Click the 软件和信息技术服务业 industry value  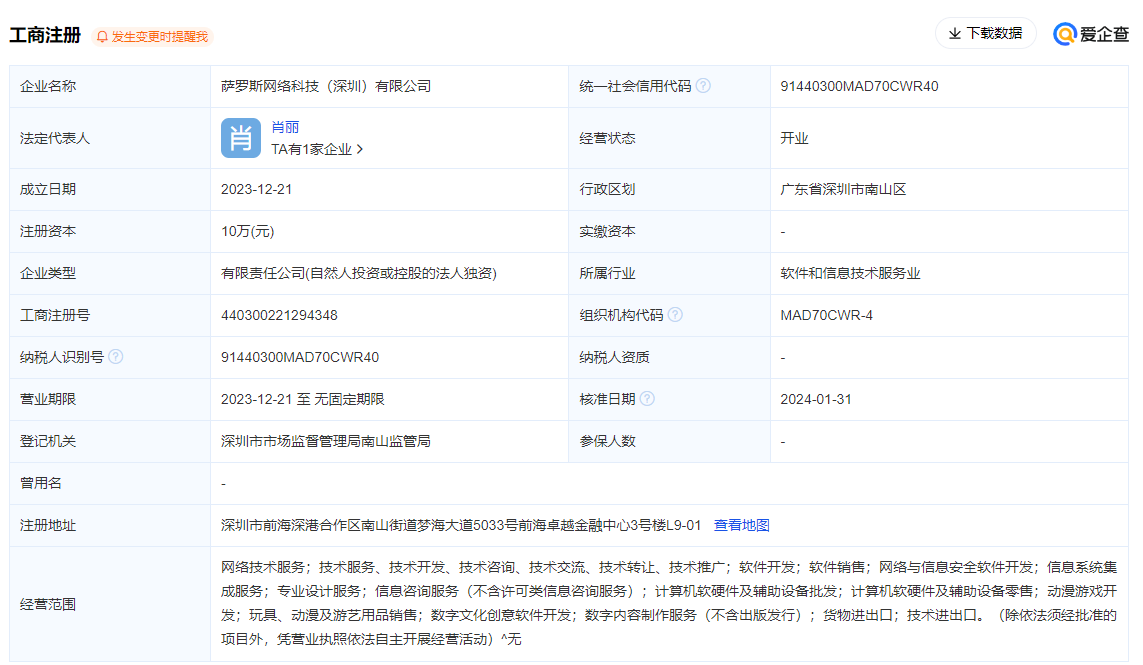pyautogui.click(x=850, y=273)
